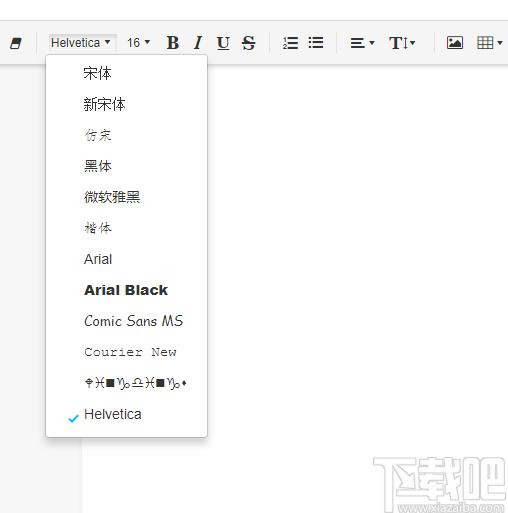This screenshot has width=508, height=513.
Task: Choose 新宋体 font from list
Action: click(x=126, y=104)
